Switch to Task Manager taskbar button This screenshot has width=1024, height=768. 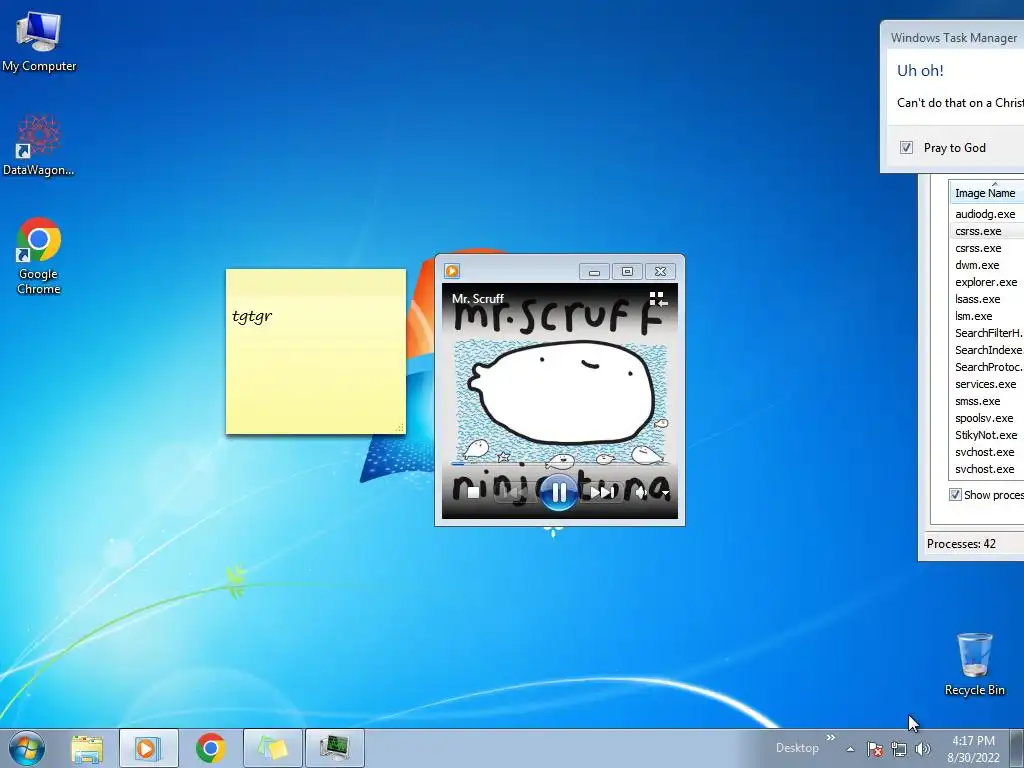(x=334, y=748)
